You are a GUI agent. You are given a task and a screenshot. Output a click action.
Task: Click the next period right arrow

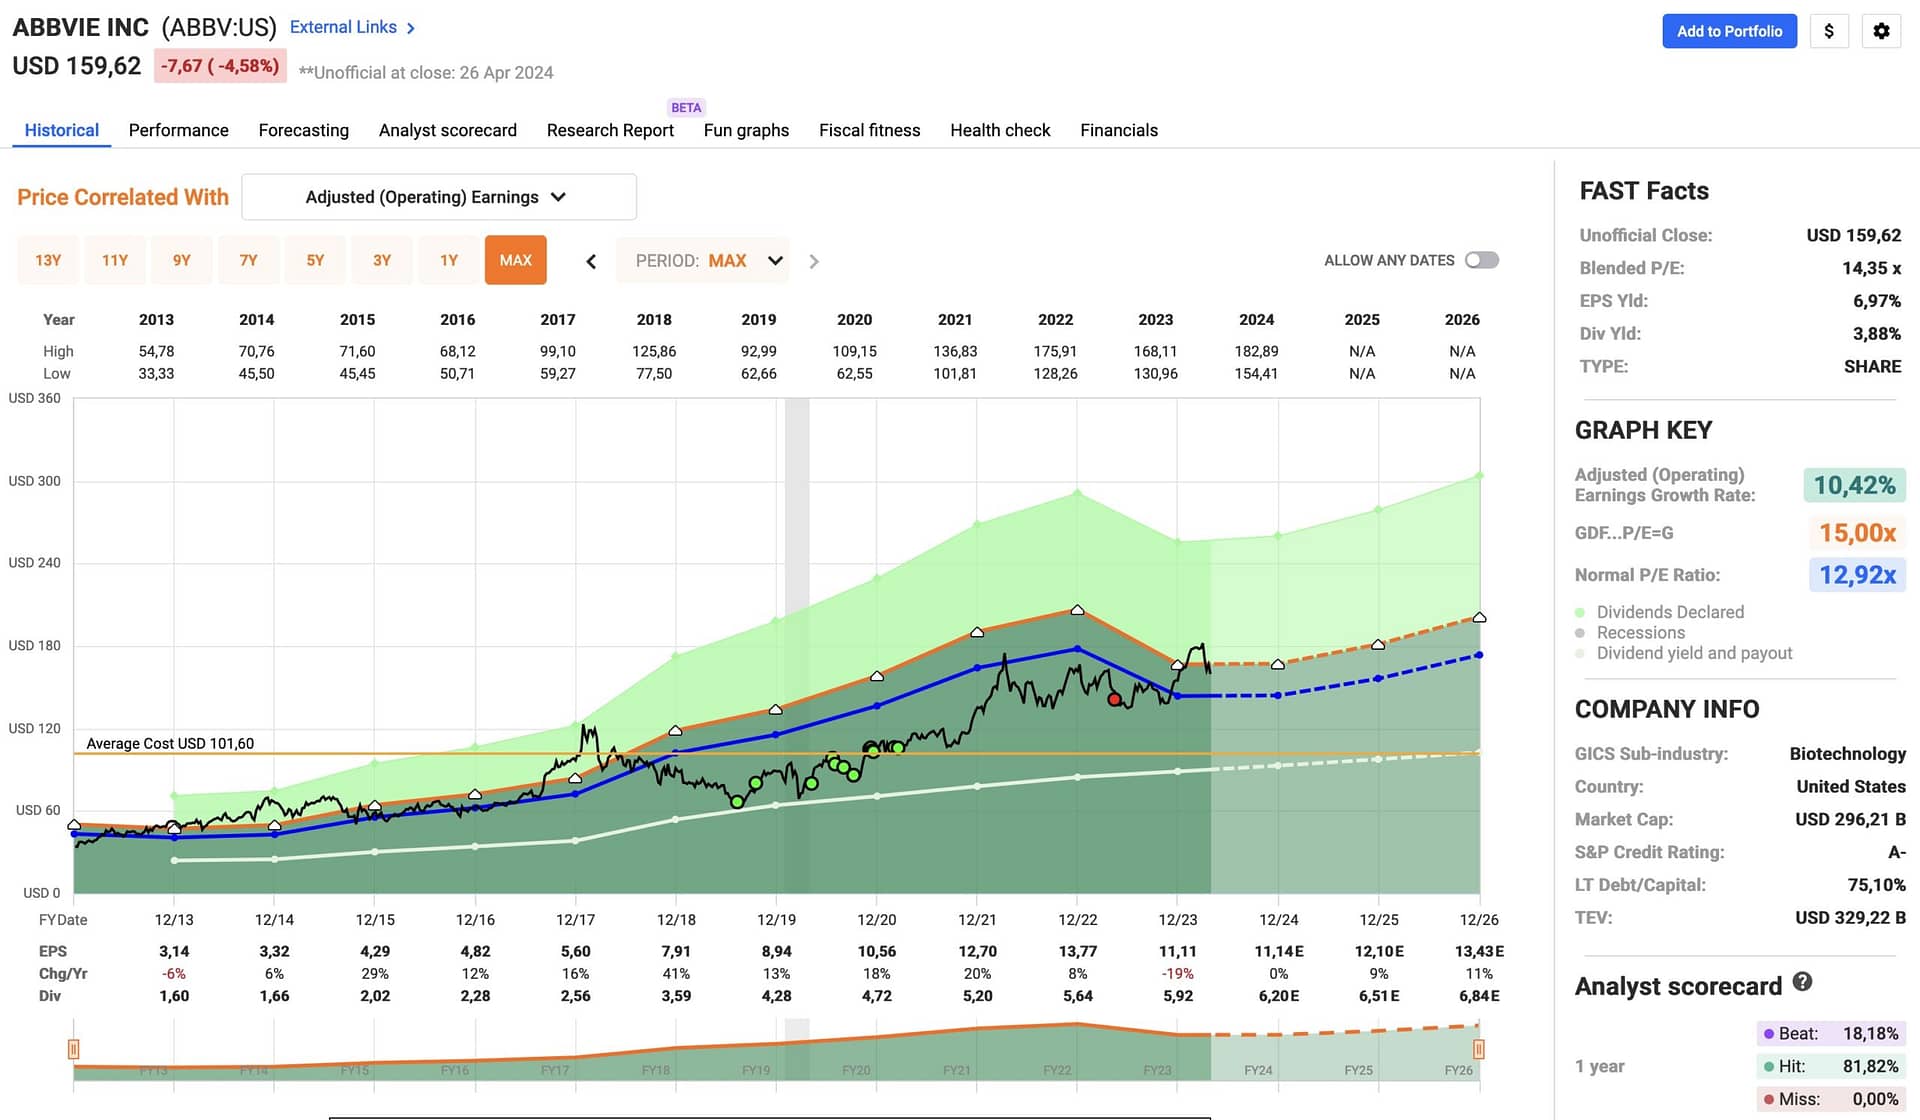pos(814,261)
